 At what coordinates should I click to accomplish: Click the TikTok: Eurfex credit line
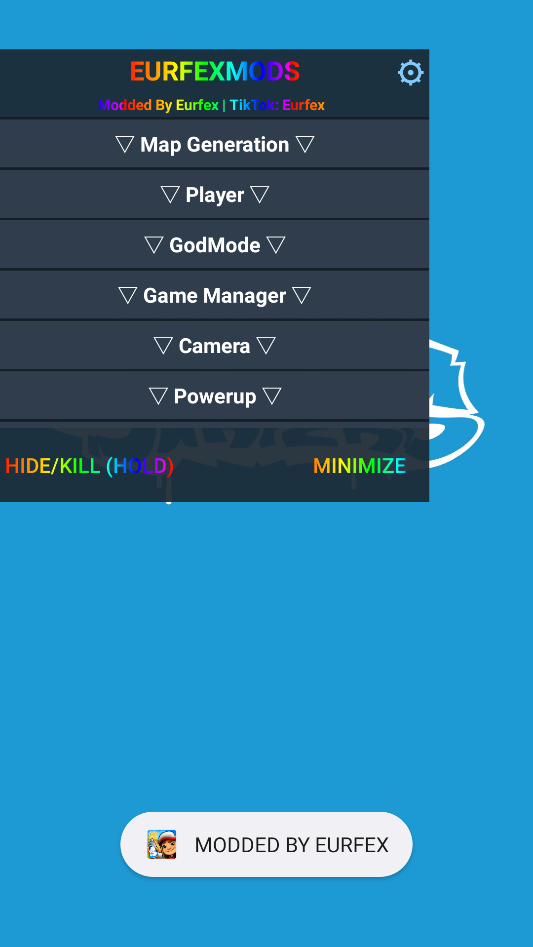coord(277,105)
